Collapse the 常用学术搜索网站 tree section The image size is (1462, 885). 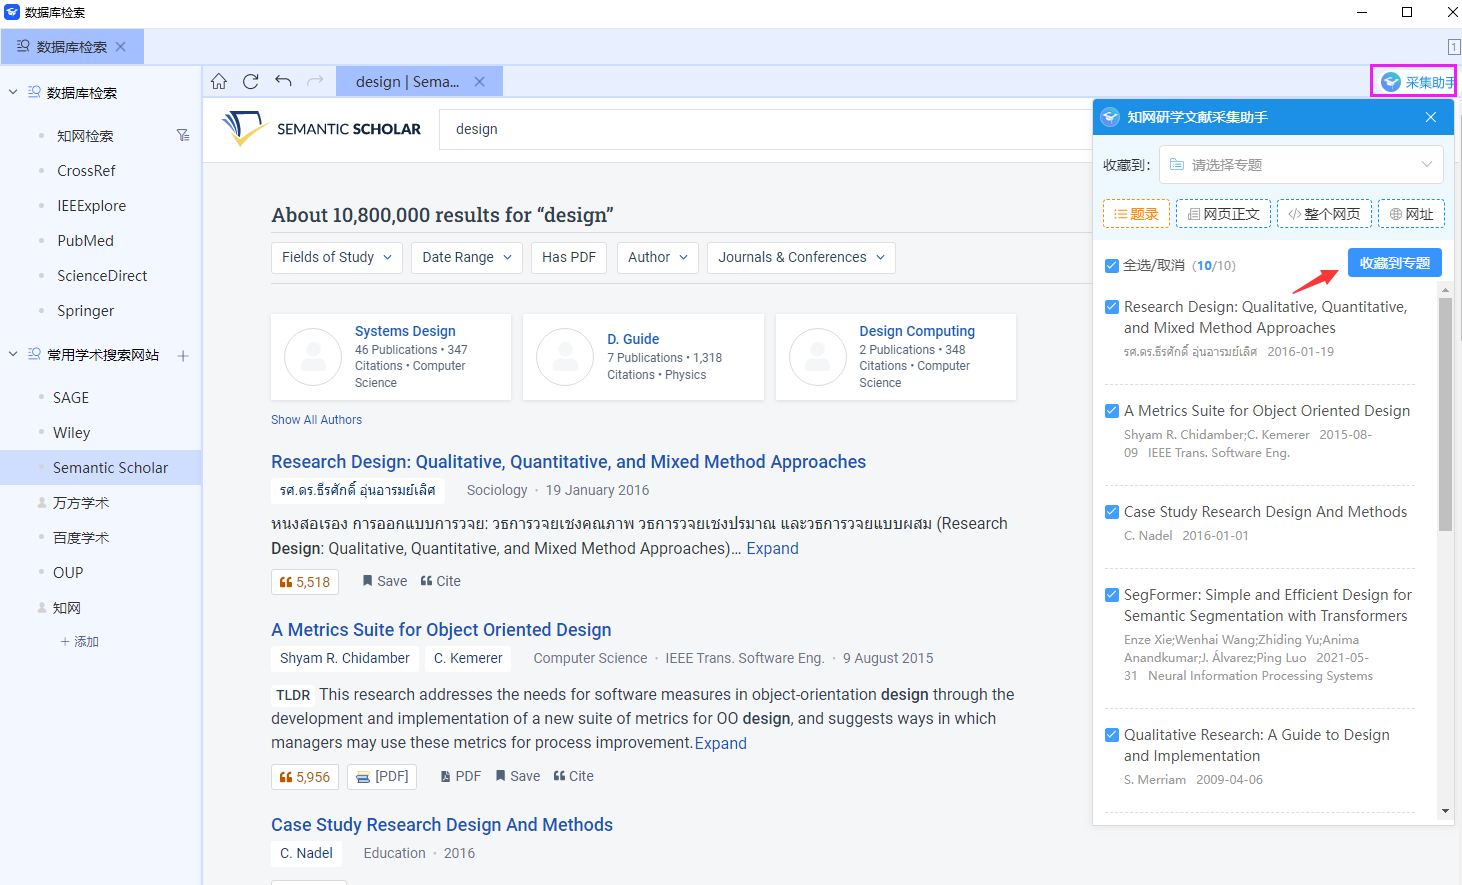coord(13,355)
